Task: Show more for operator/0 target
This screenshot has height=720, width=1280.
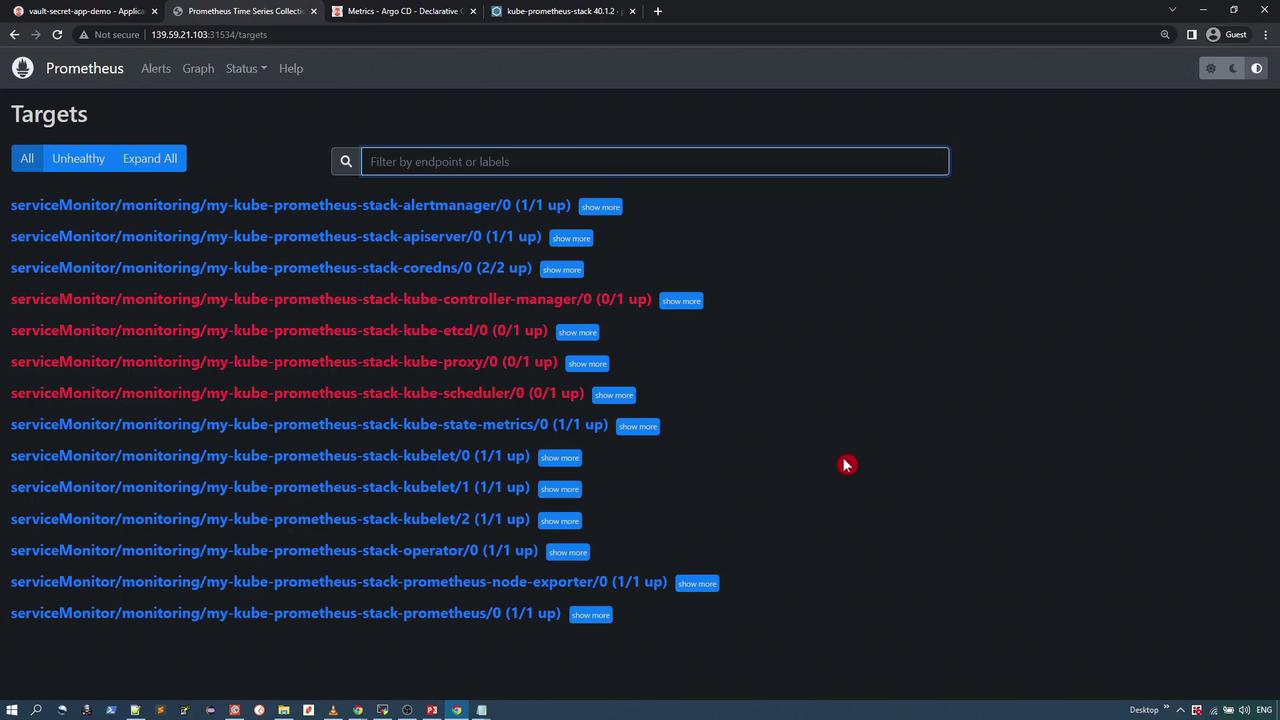Action: coord(568,552)
